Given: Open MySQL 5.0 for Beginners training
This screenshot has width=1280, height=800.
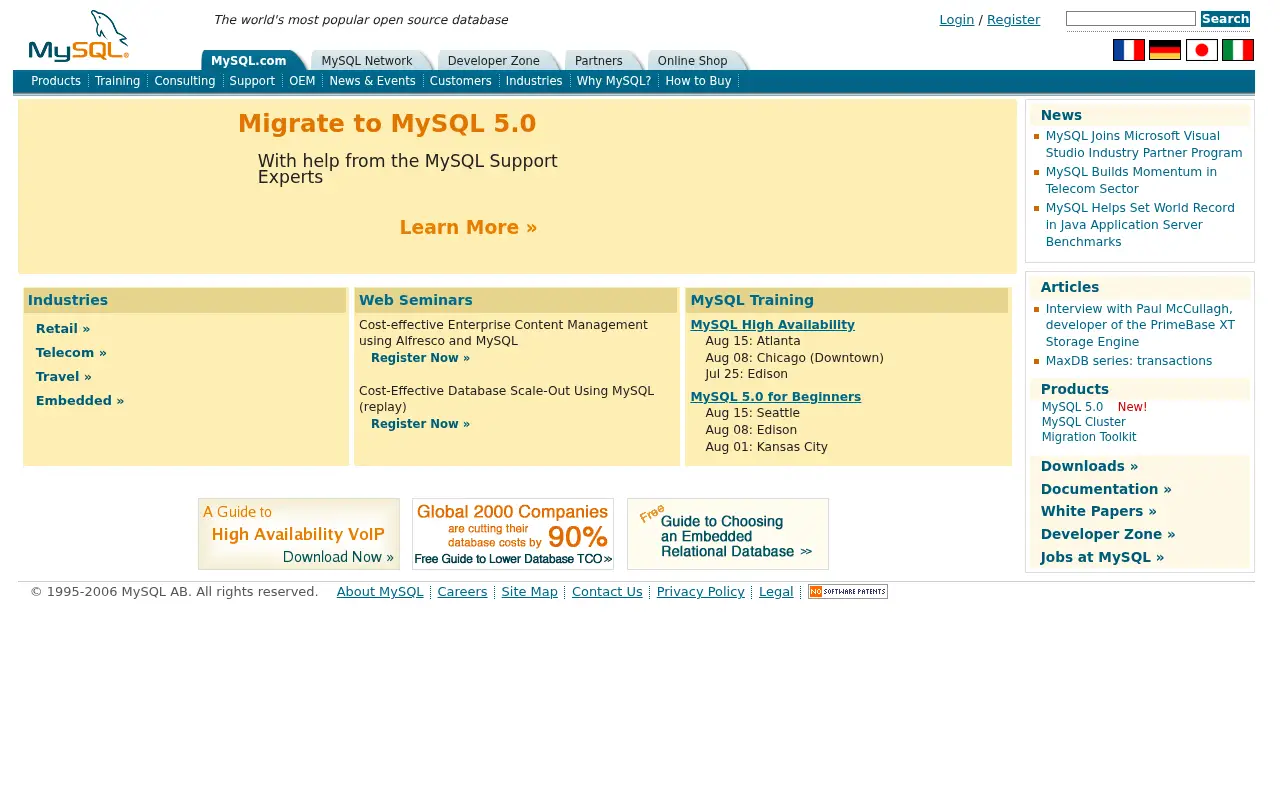Looking at the screenshot, I should pyautogui.click(x=776, y=397).
